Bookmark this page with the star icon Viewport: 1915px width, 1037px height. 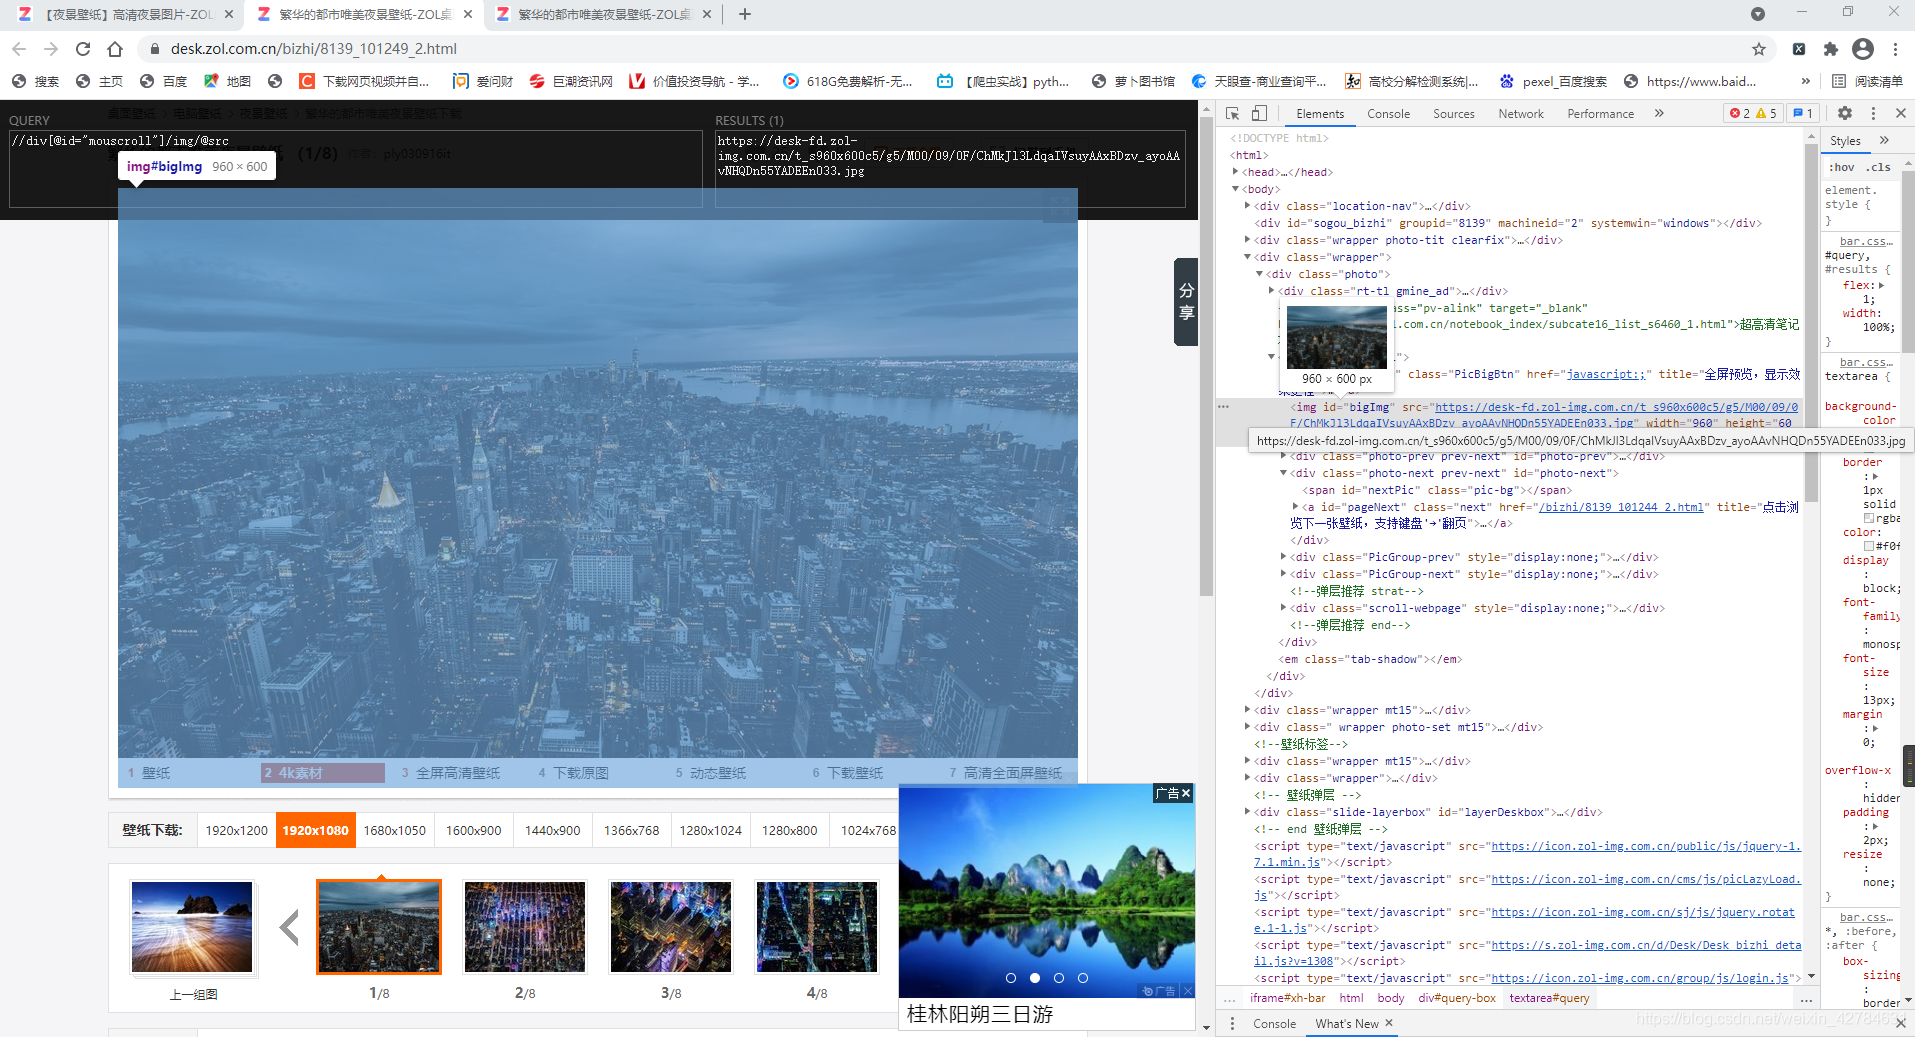[1759, 49]
